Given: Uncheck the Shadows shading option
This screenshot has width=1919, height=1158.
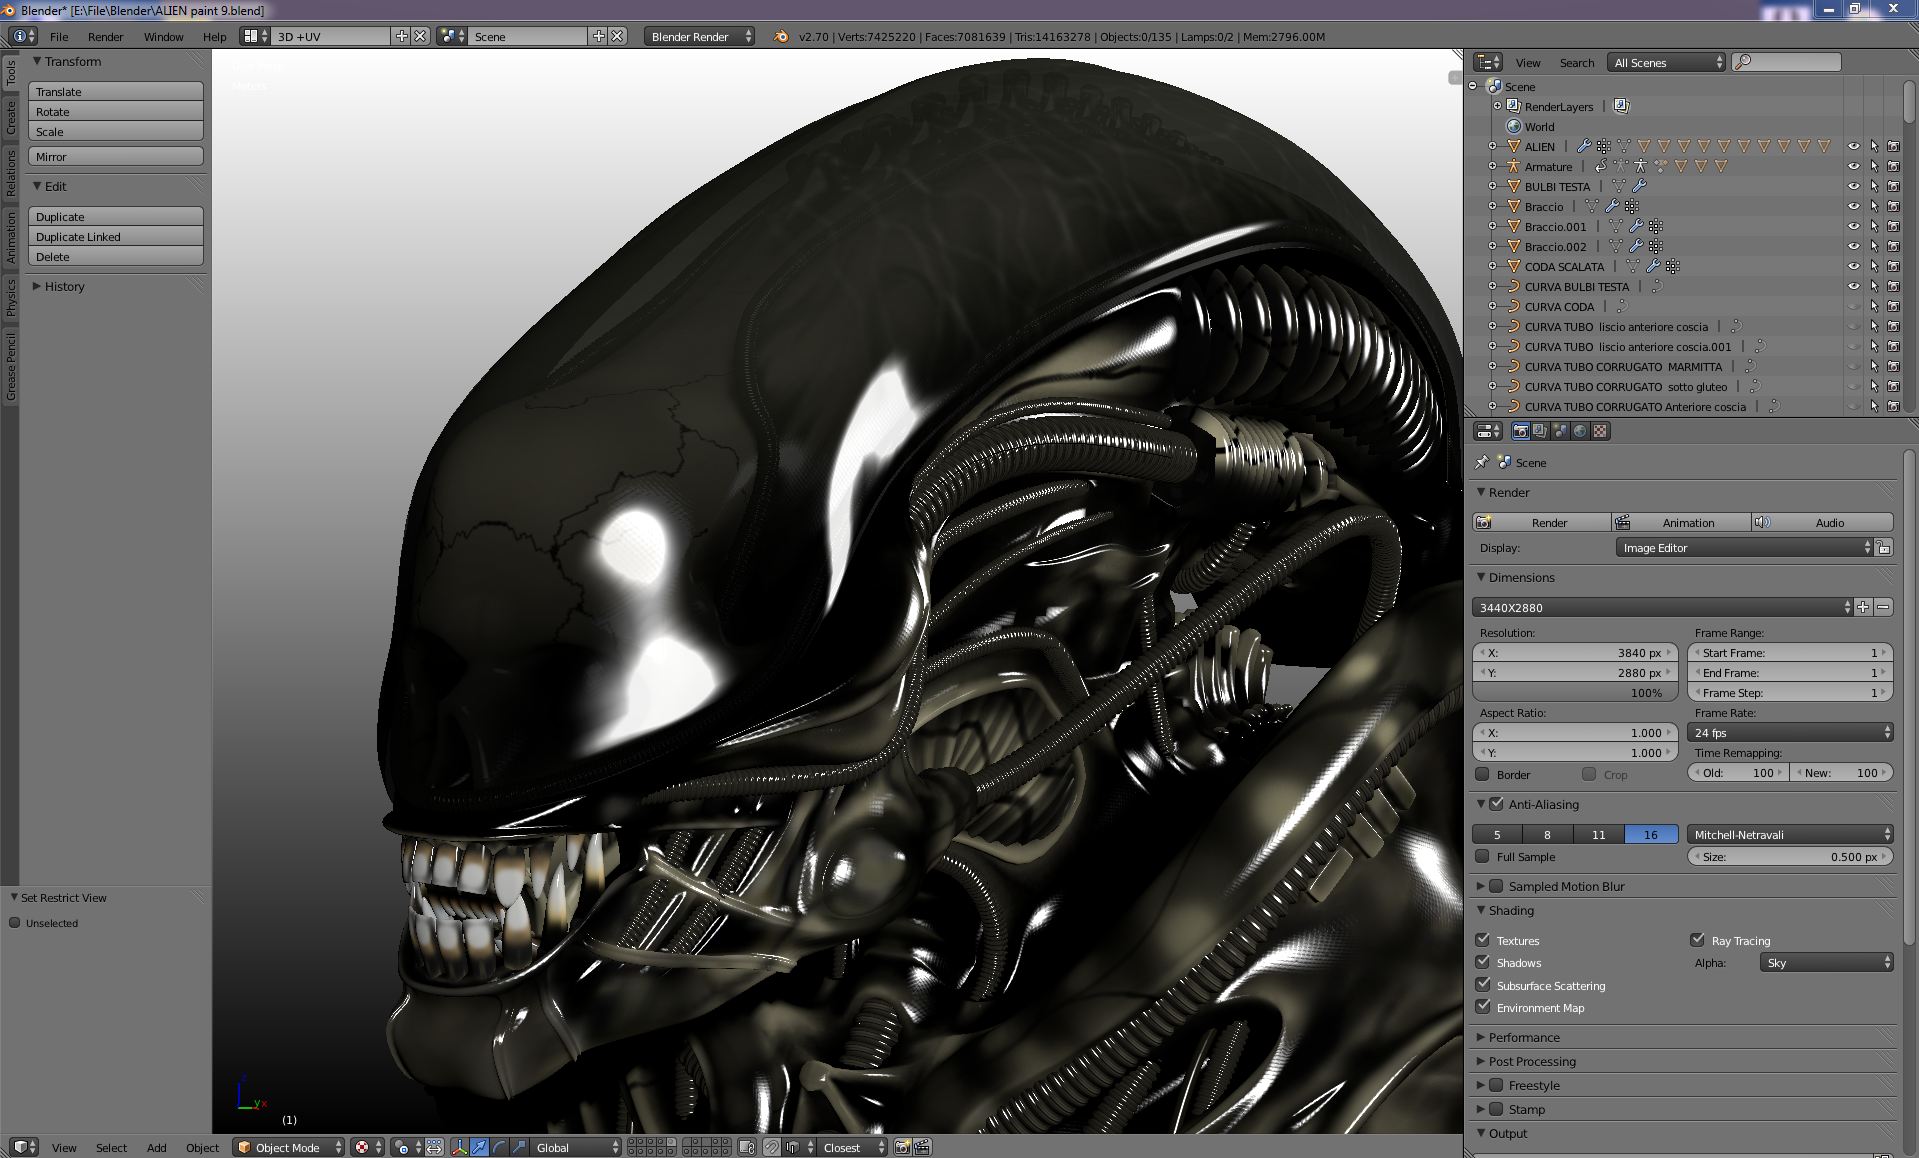Looking at the screenshot, I should point(1483,962).
